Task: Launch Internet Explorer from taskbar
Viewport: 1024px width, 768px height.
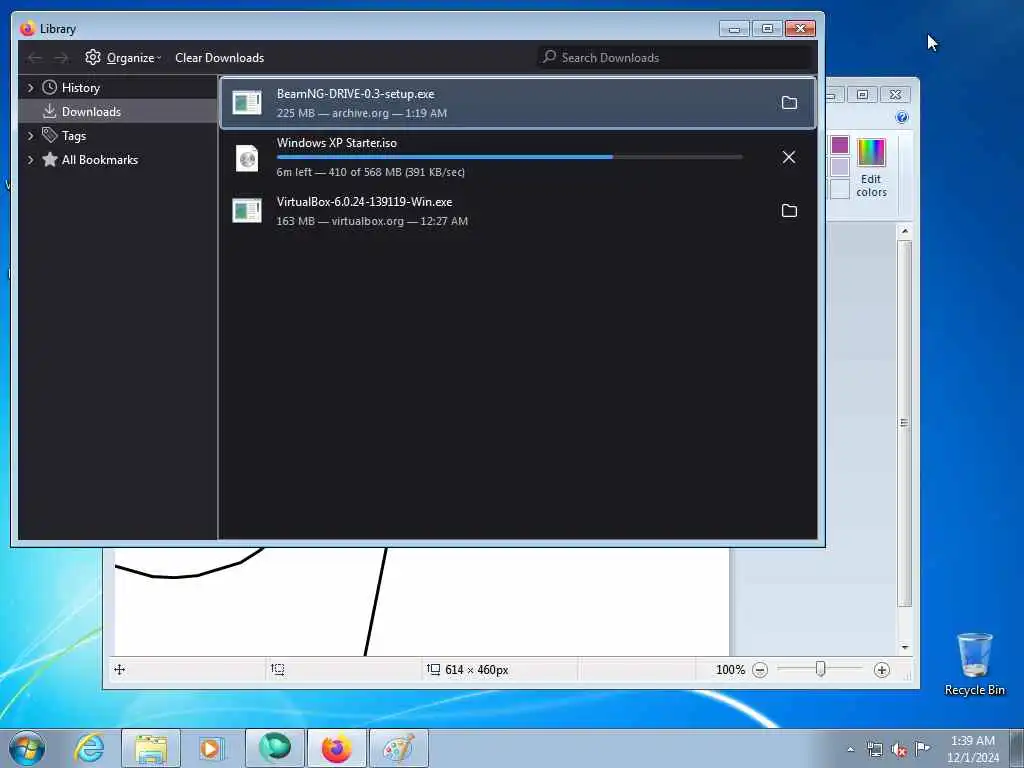Action: pyautogui.click(x=89, y=748)
